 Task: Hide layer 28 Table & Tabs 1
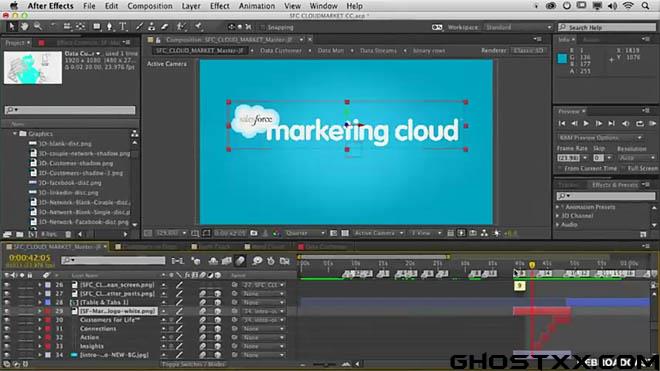coord(7,302)
